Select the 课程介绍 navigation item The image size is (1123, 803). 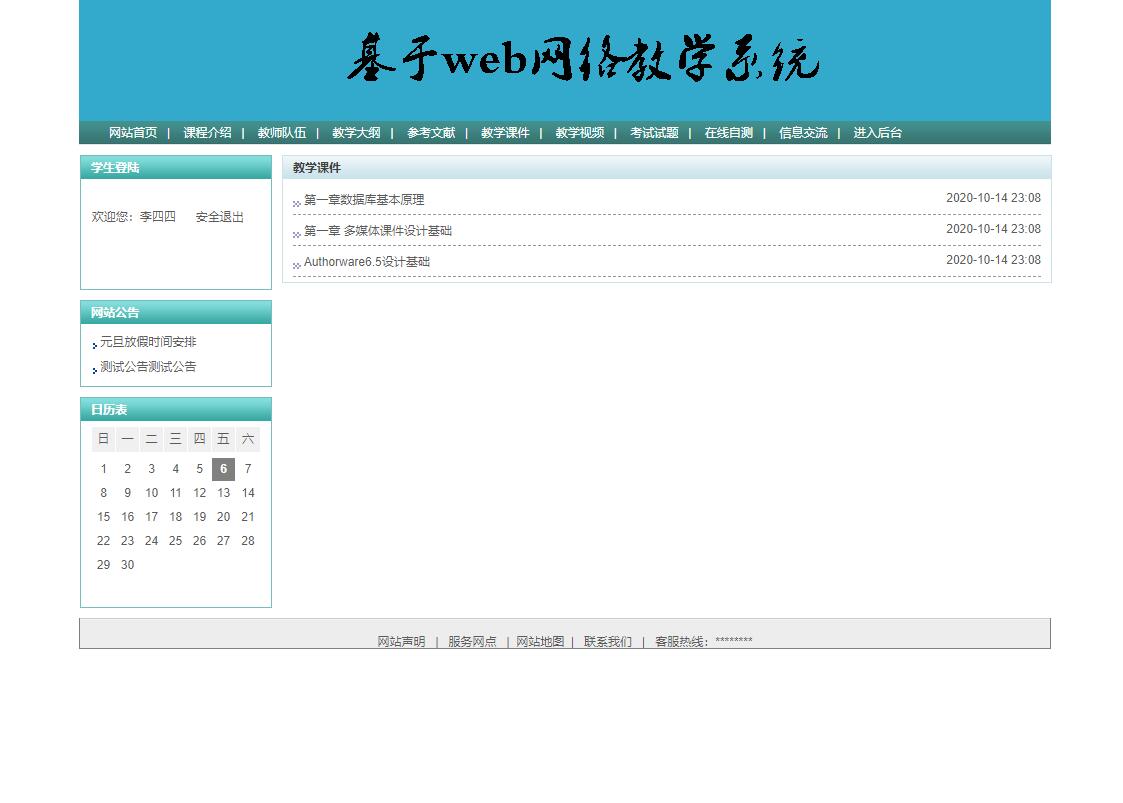point(206,131)
